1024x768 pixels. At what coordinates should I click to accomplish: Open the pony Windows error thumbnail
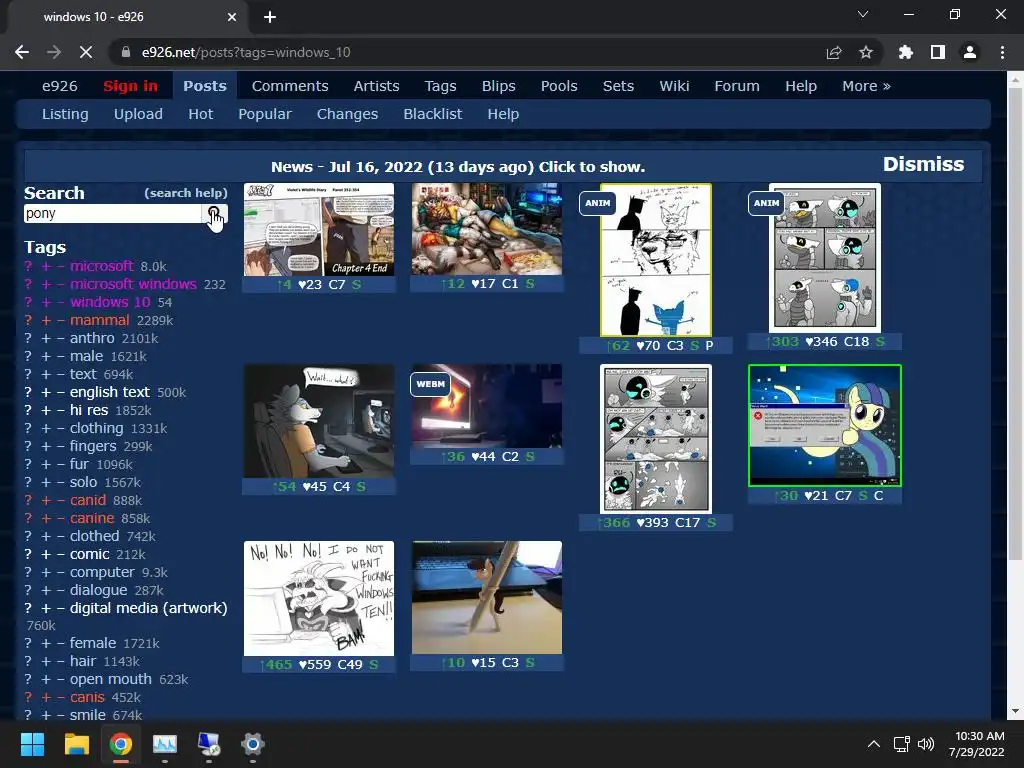[825, 426]
